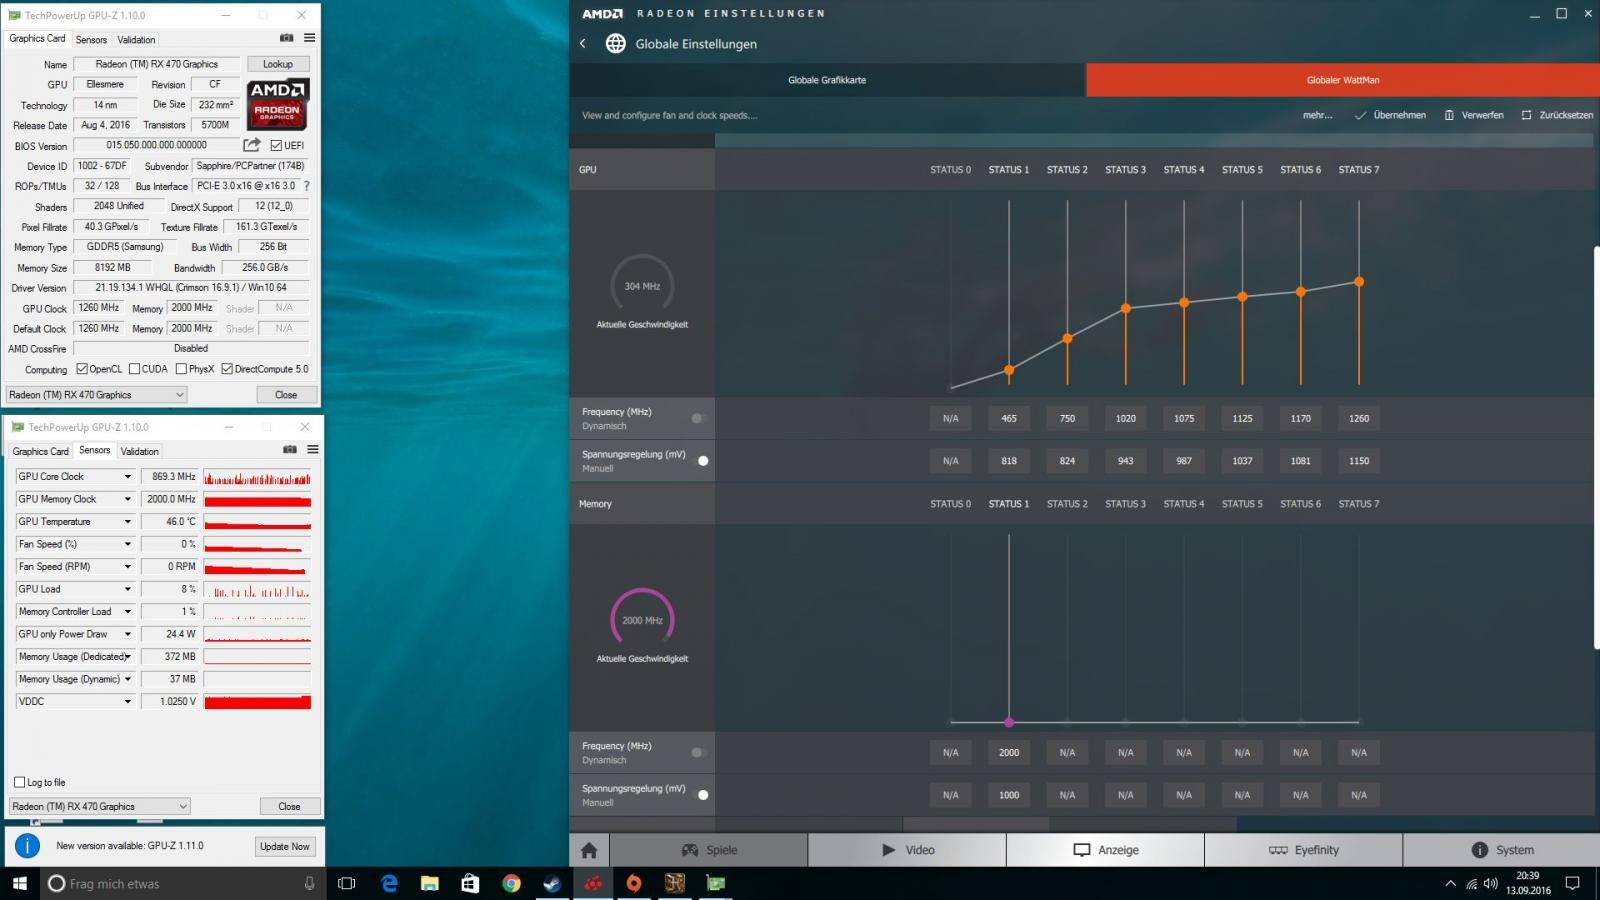Click the network icon in system tray
The image size is (1600, 900).
(1471, 883)
